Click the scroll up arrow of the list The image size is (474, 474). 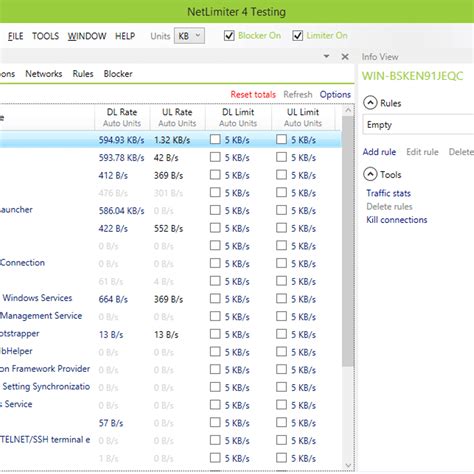[x=348, y=110]
